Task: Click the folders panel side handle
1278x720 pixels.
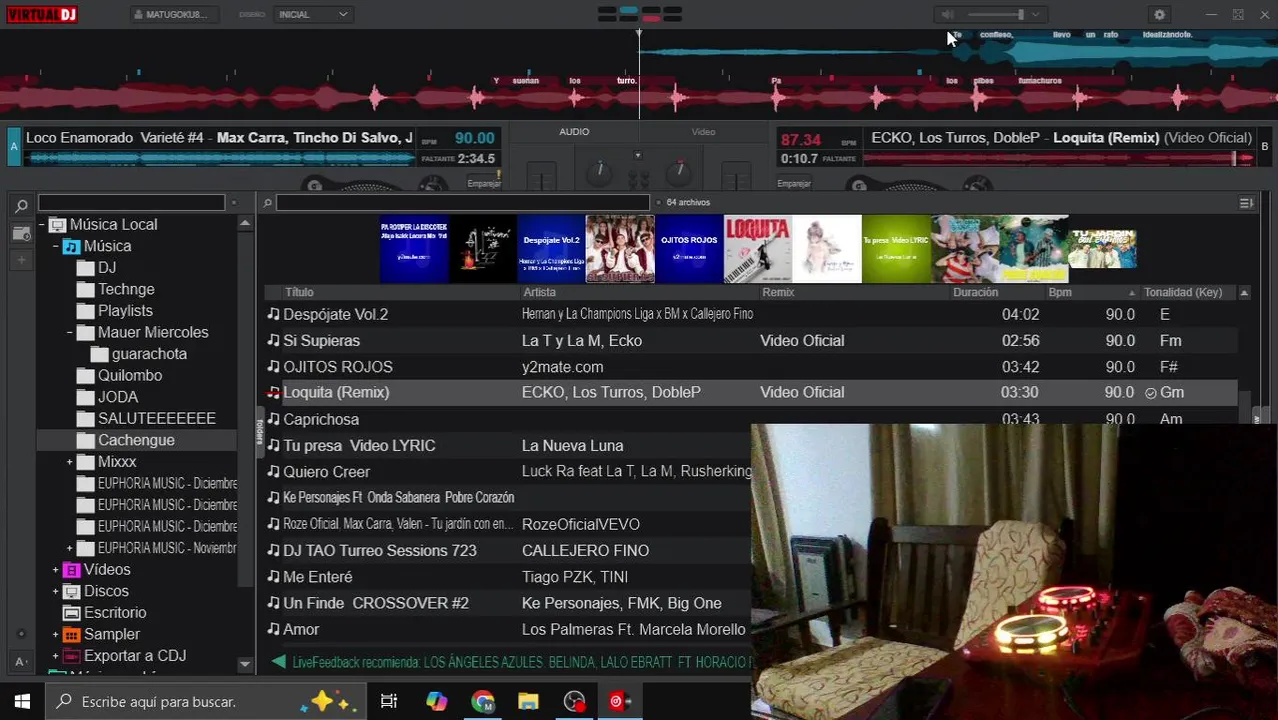Action: pyautogui.click(x=259, y=430)
